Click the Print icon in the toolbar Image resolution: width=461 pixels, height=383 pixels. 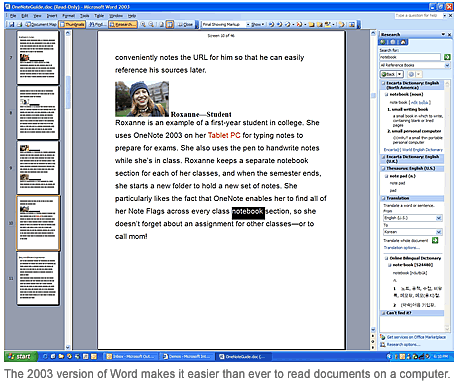coord(20,24)
